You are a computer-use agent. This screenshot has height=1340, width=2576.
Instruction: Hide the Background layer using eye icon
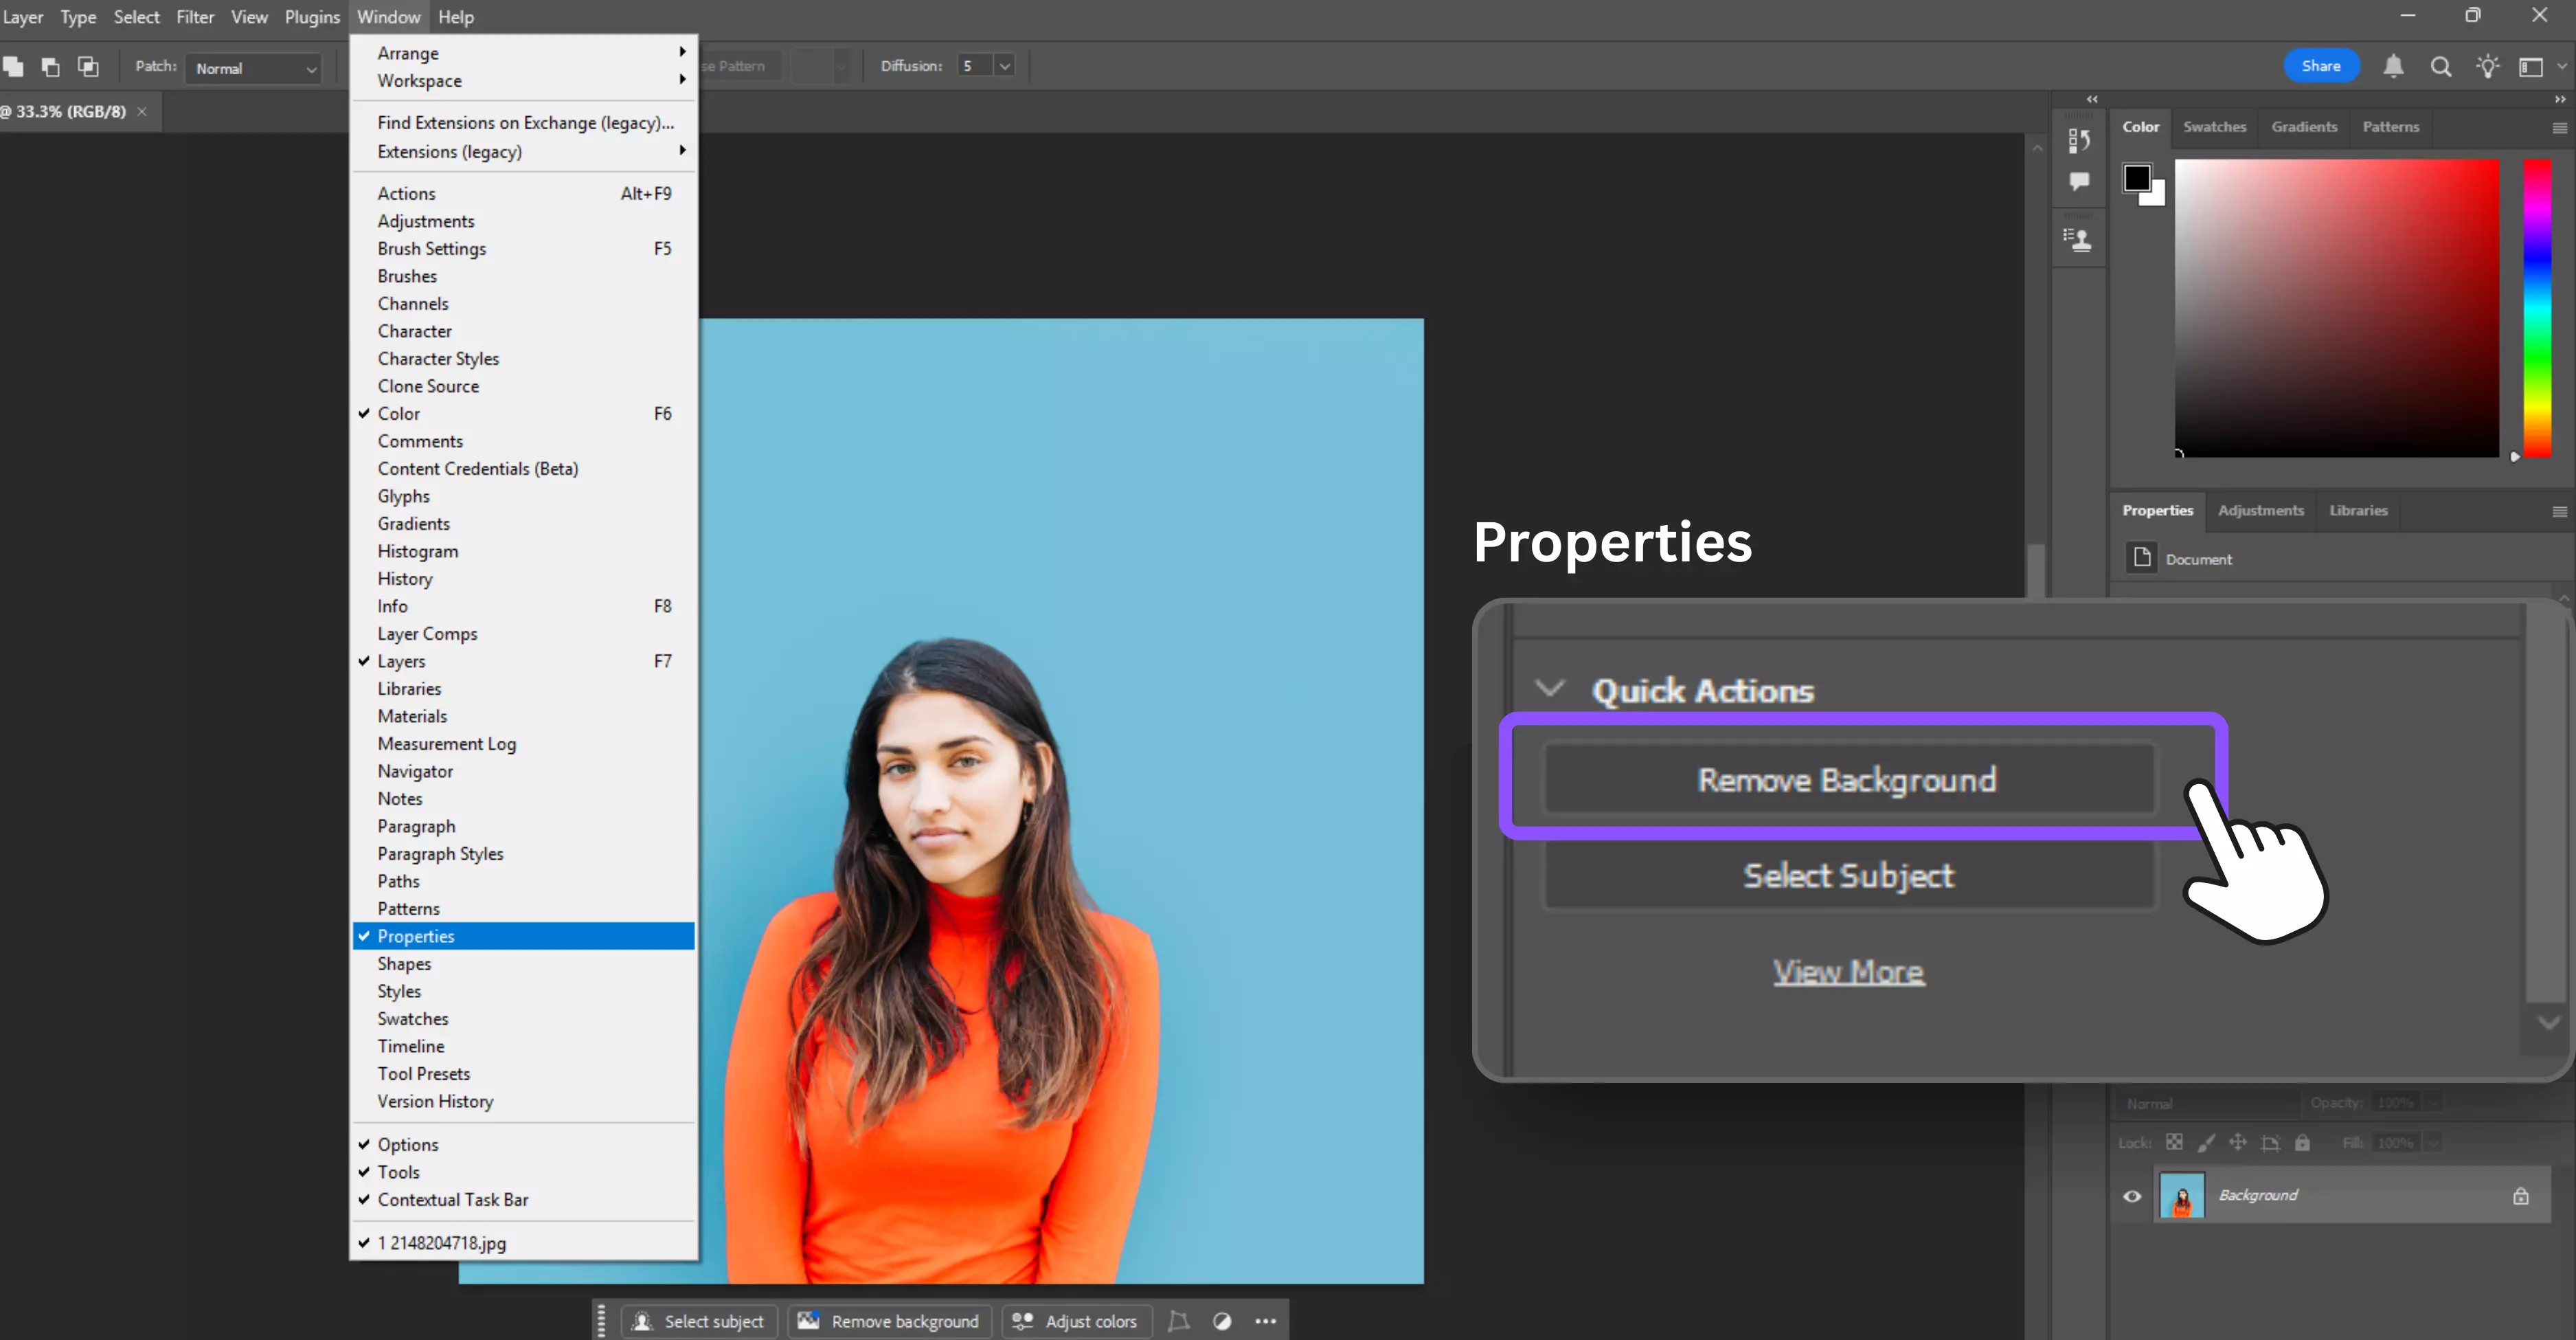2132,1196
